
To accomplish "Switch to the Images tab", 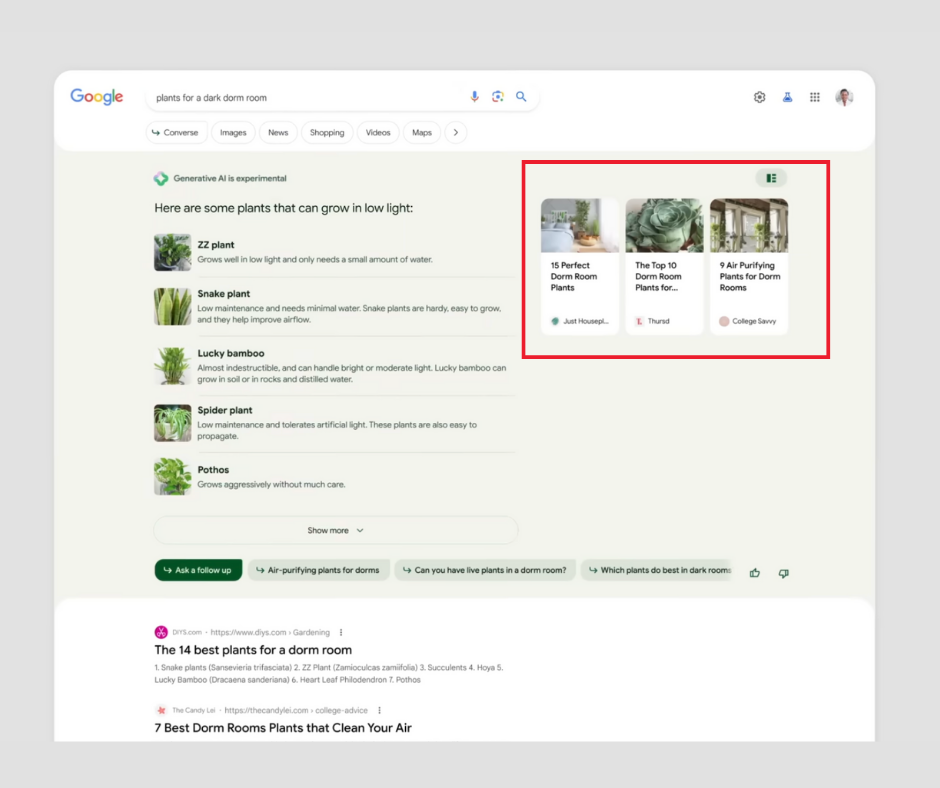I will pos(233,132).
